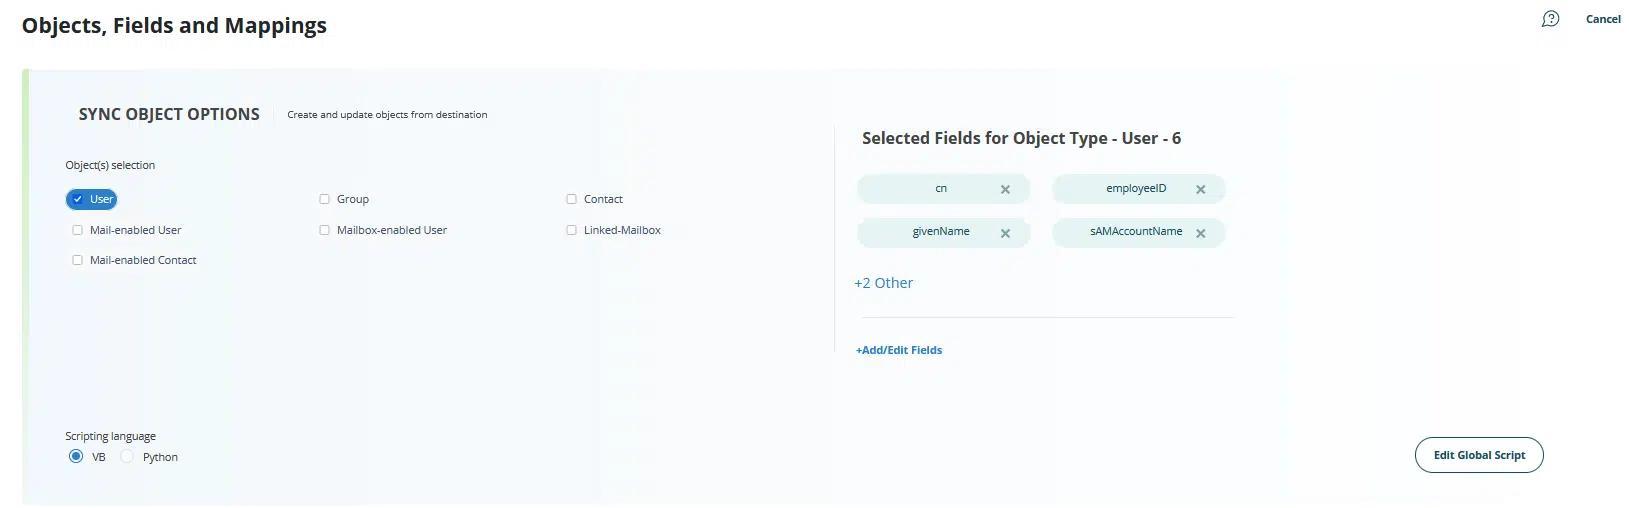Remove the givenName field chip

click(1005, 233)
